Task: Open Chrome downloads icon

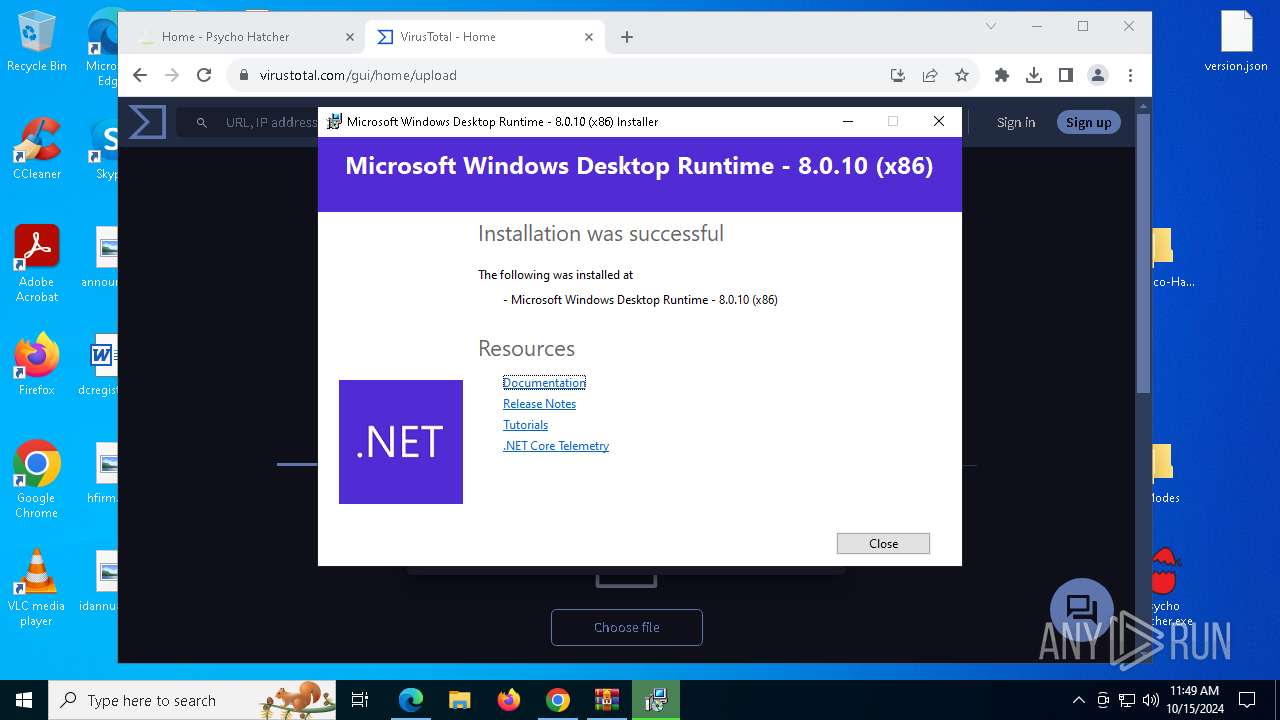Action: click(x=1034, y=75)
